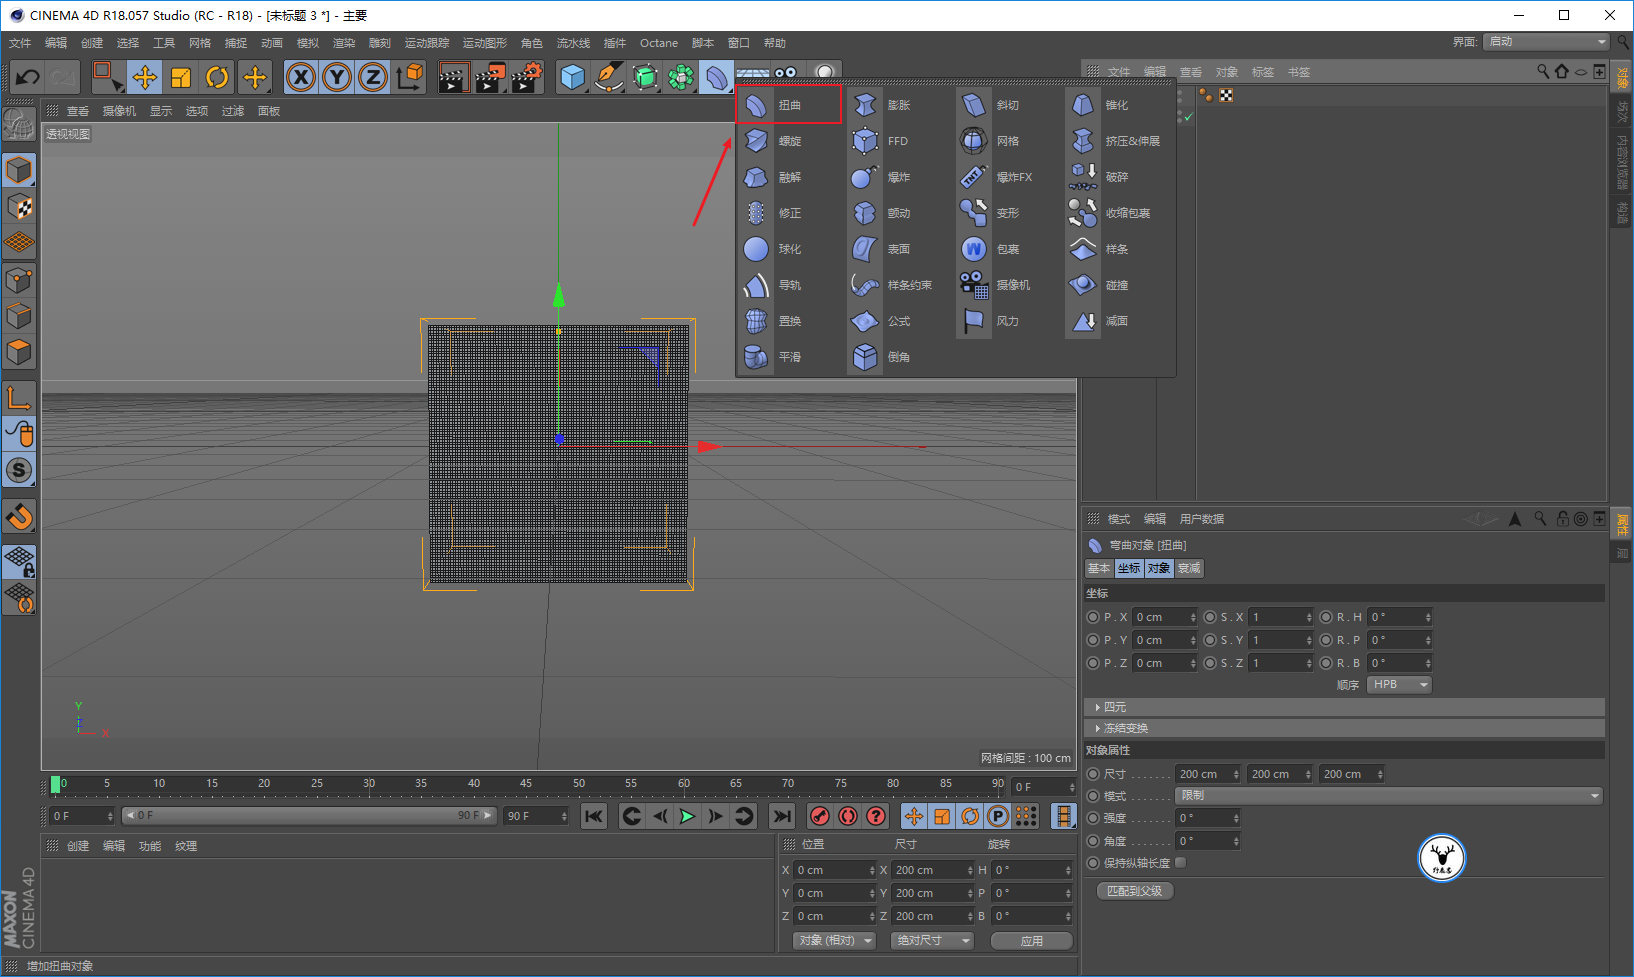Toggle Z axis lock
This screenshot has height=977, width=1634.
coord(373,77)
